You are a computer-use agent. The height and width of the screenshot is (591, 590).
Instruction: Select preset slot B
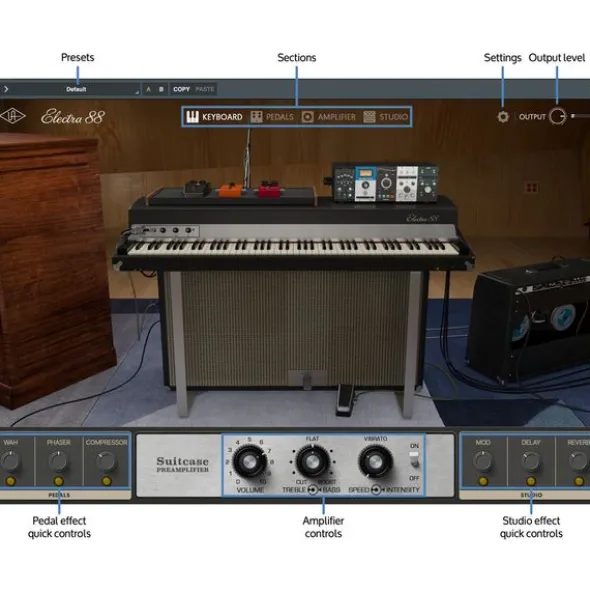point(161,89)
